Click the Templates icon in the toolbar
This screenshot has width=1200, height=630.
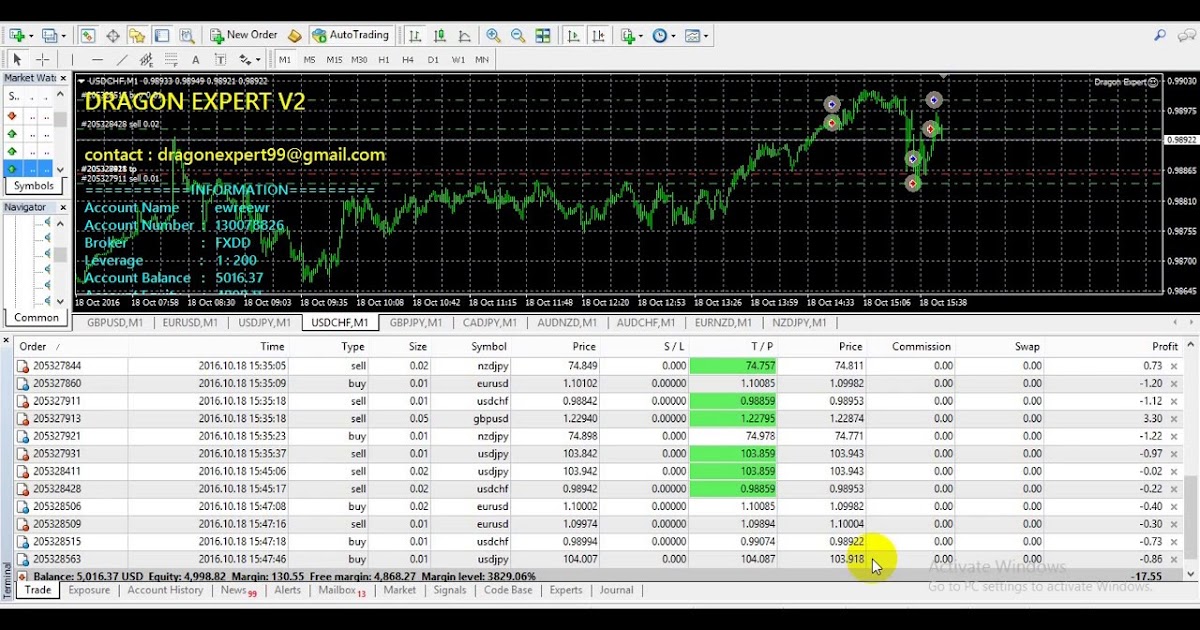tap(693, 35)
